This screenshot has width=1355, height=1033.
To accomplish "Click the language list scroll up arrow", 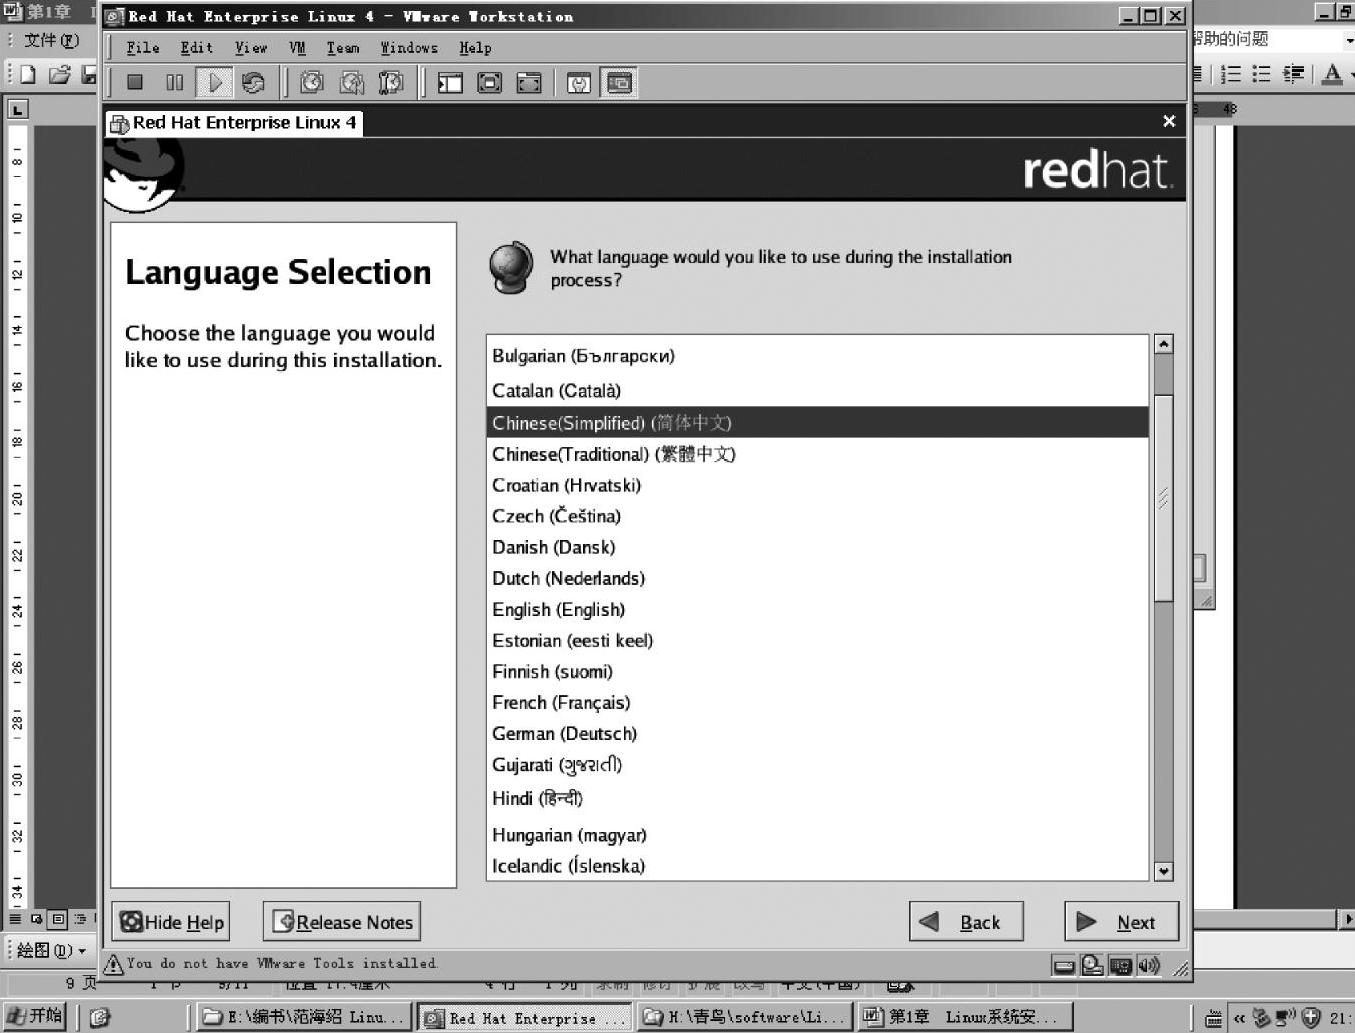I will (1163, 344).
